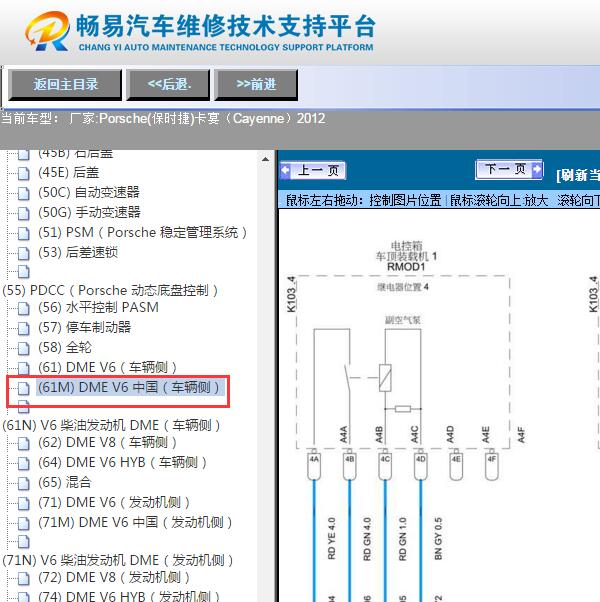The width and height of the screenshot is (600, 602).
Task: Click connector pin 4D in wiring diagram
Action: point(421,465)
